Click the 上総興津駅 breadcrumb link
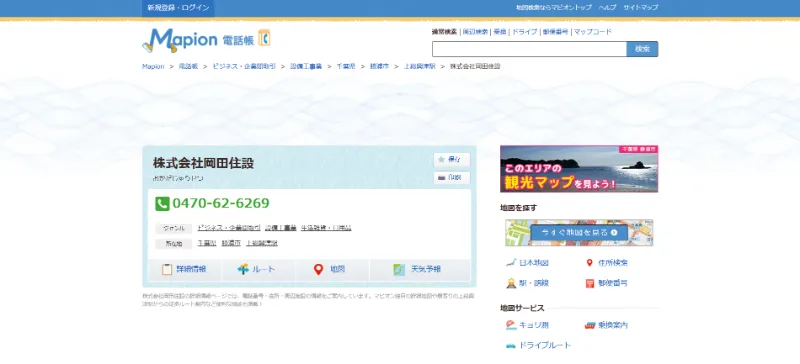The image size is (800, 364). (x=420, y=66)
